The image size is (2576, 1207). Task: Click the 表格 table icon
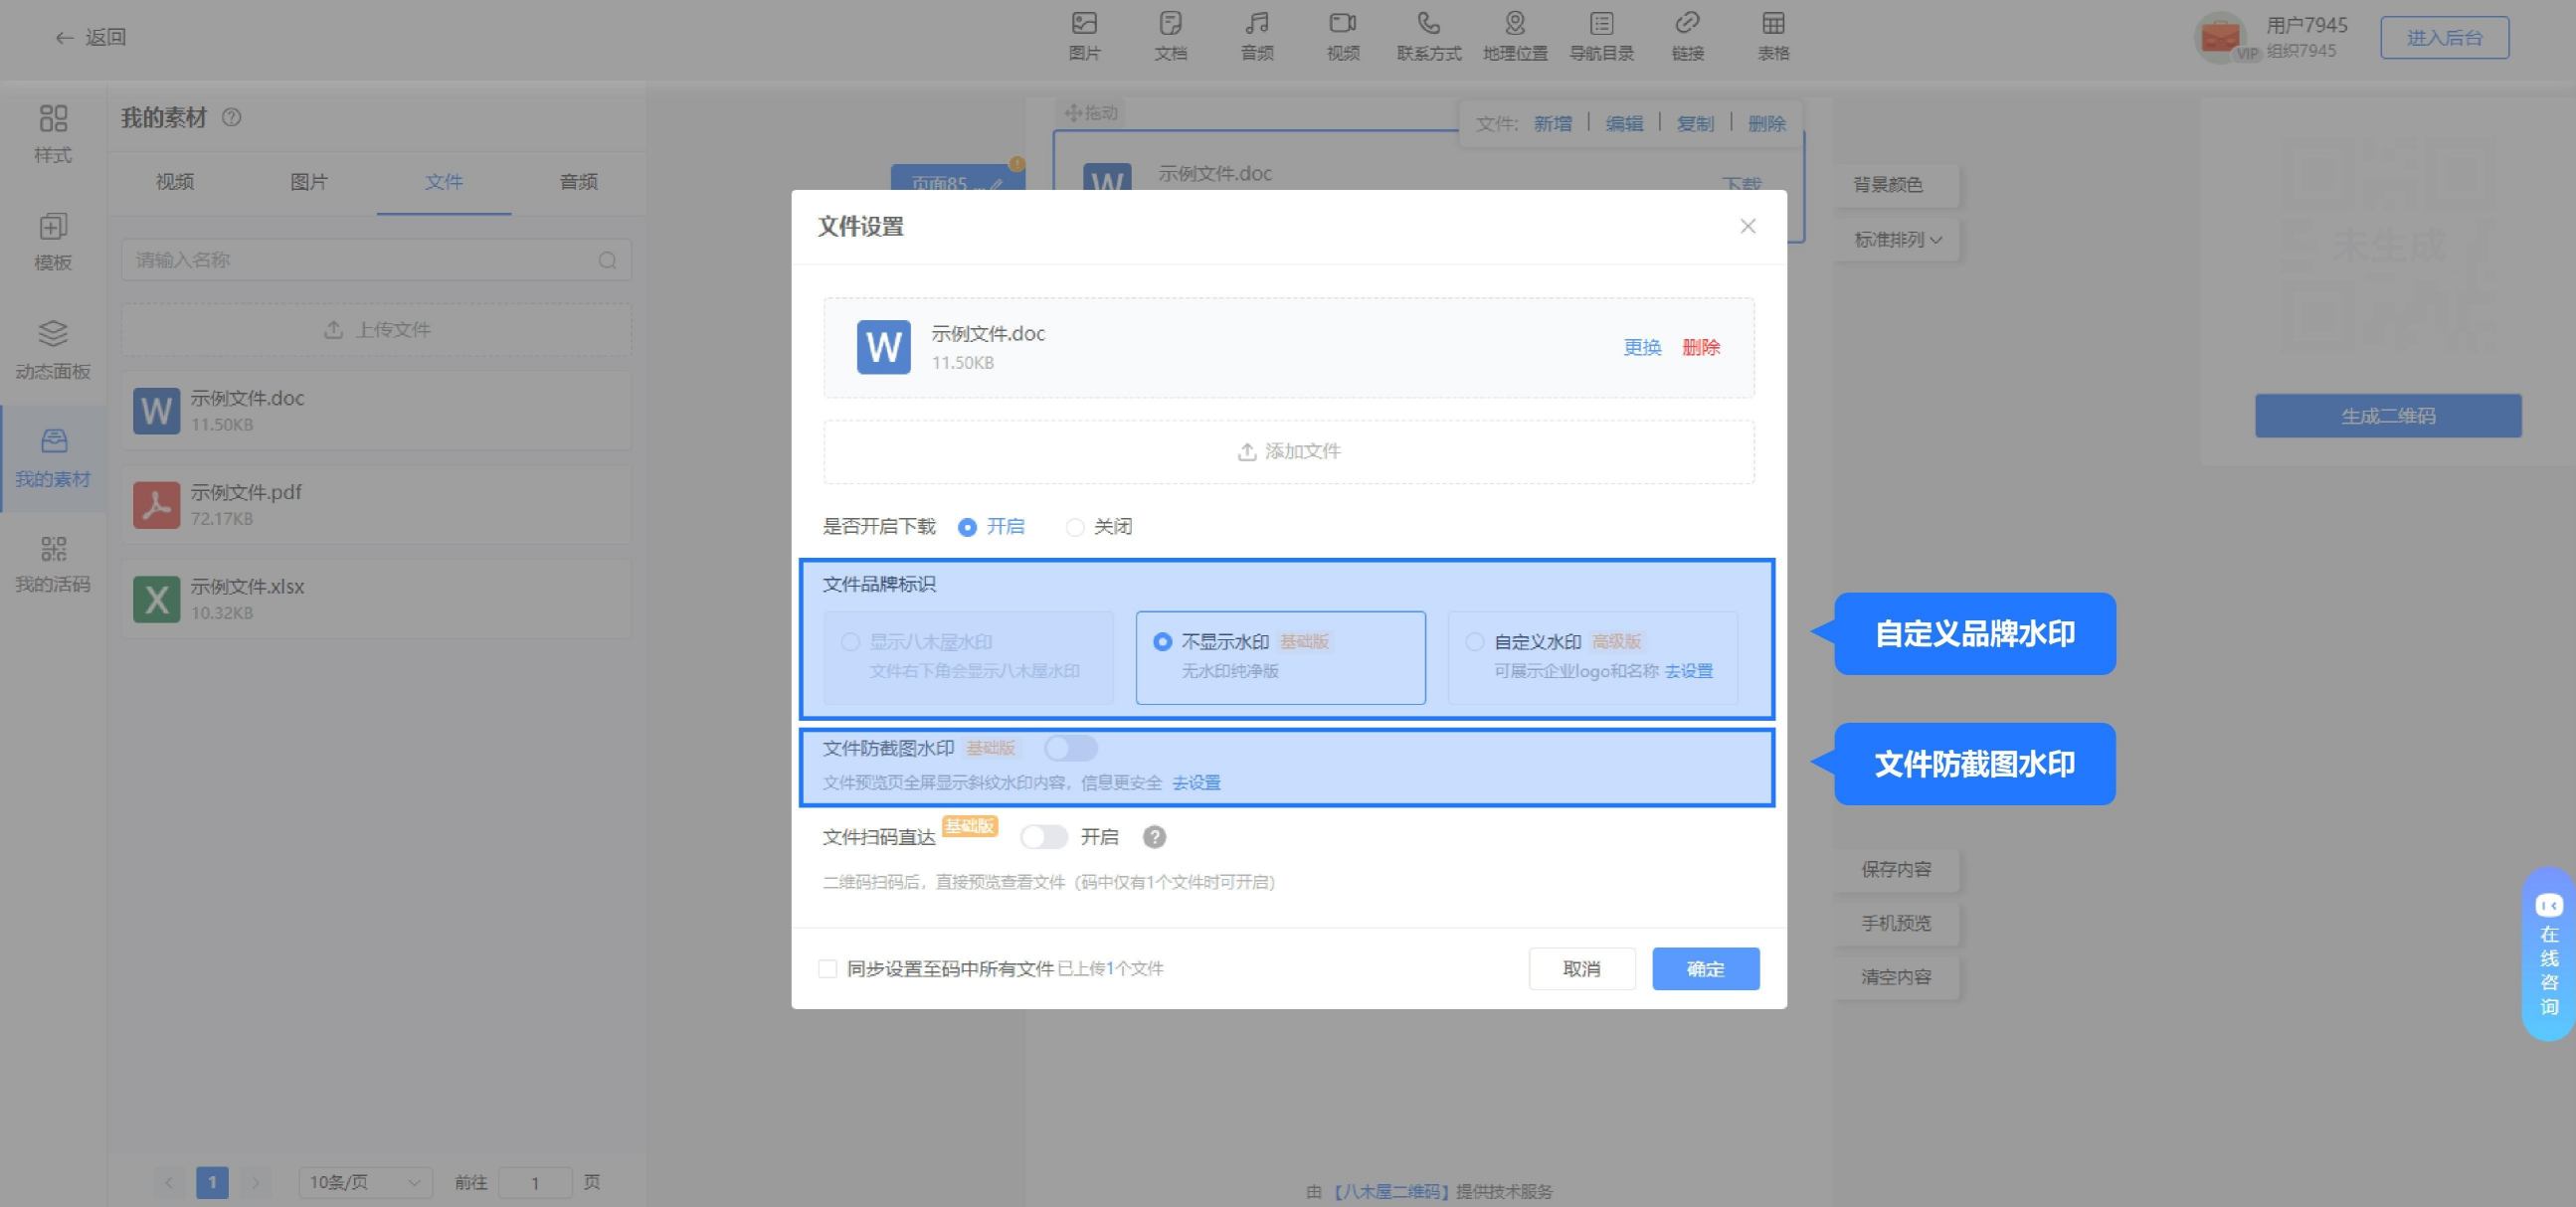pyautogui.click(x=1773, y=23)
